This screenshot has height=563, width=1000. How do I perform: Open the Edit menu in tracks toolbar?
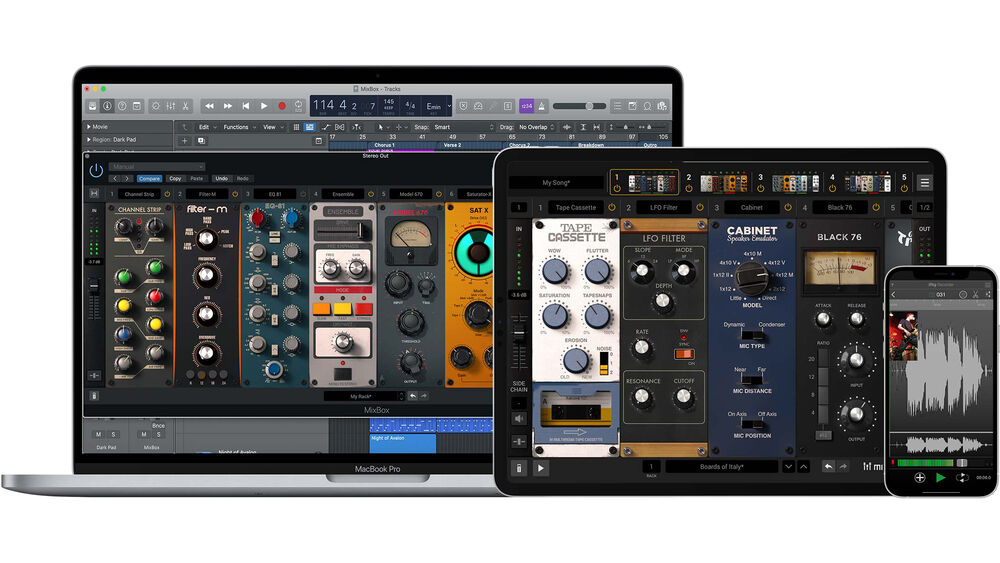click(x=205, y=127)
